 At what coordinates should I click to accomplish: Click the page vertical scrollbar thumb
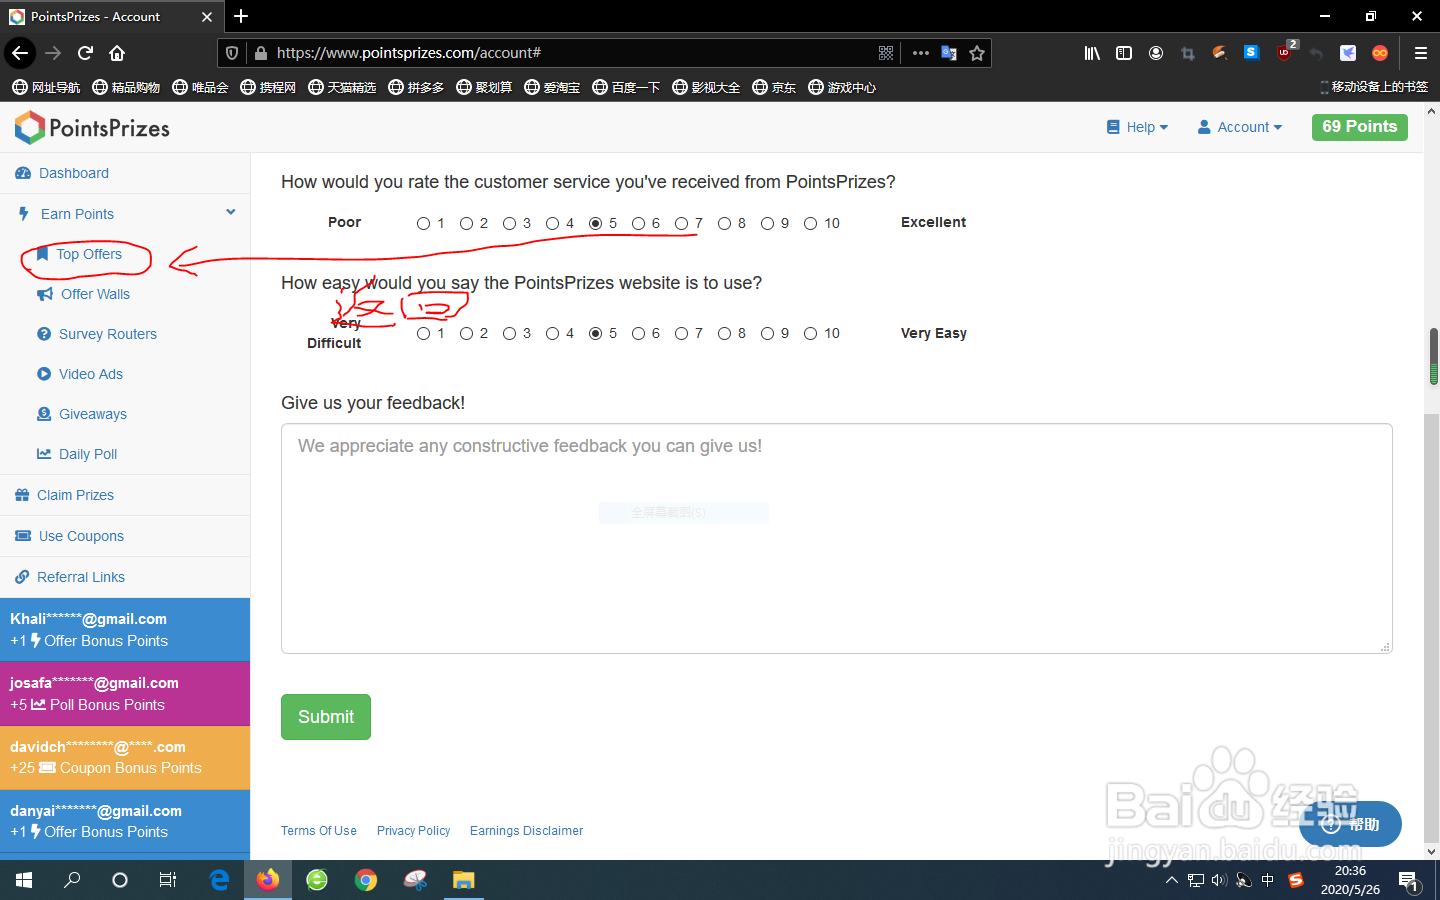(x=1433, y=356)
